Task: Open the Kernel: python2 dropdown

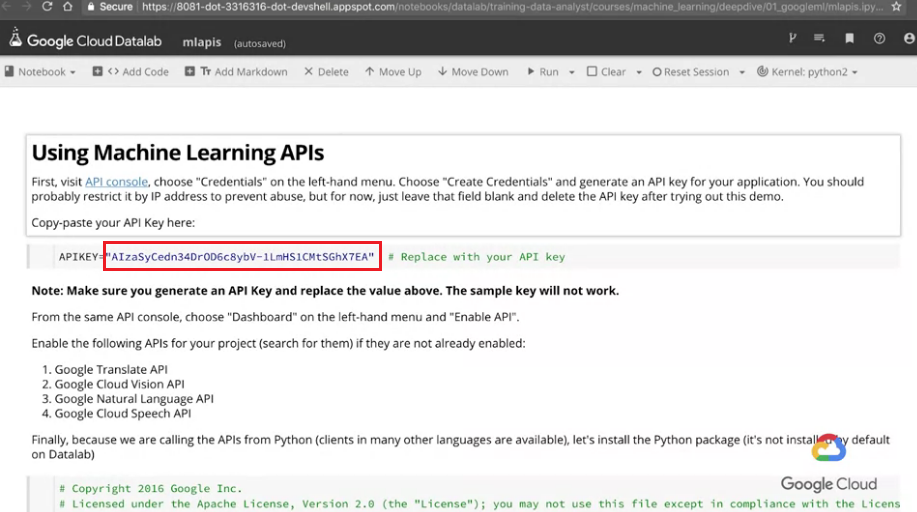Action: click(x=807, y=71)
